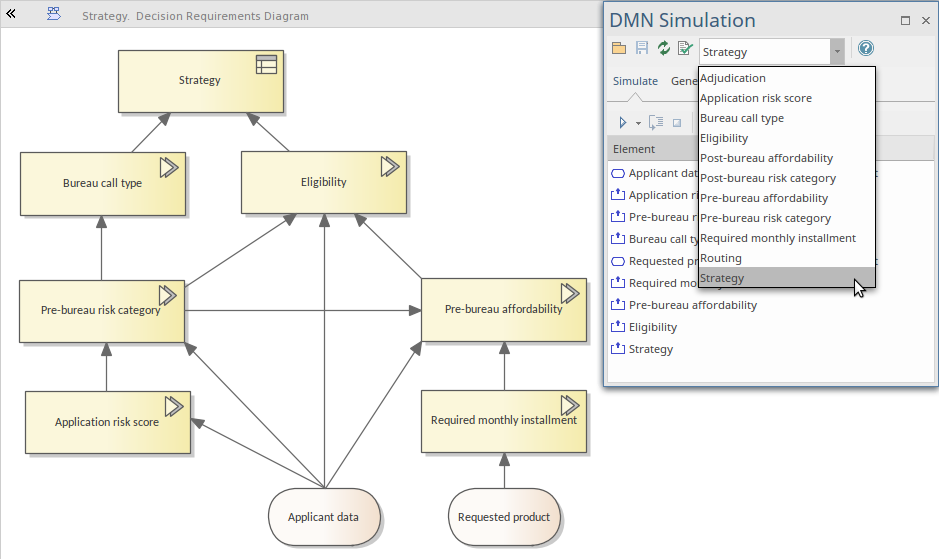939x559 pixels.
Task: Click the stop simulation square icon
Action: [x=677, y=122]
